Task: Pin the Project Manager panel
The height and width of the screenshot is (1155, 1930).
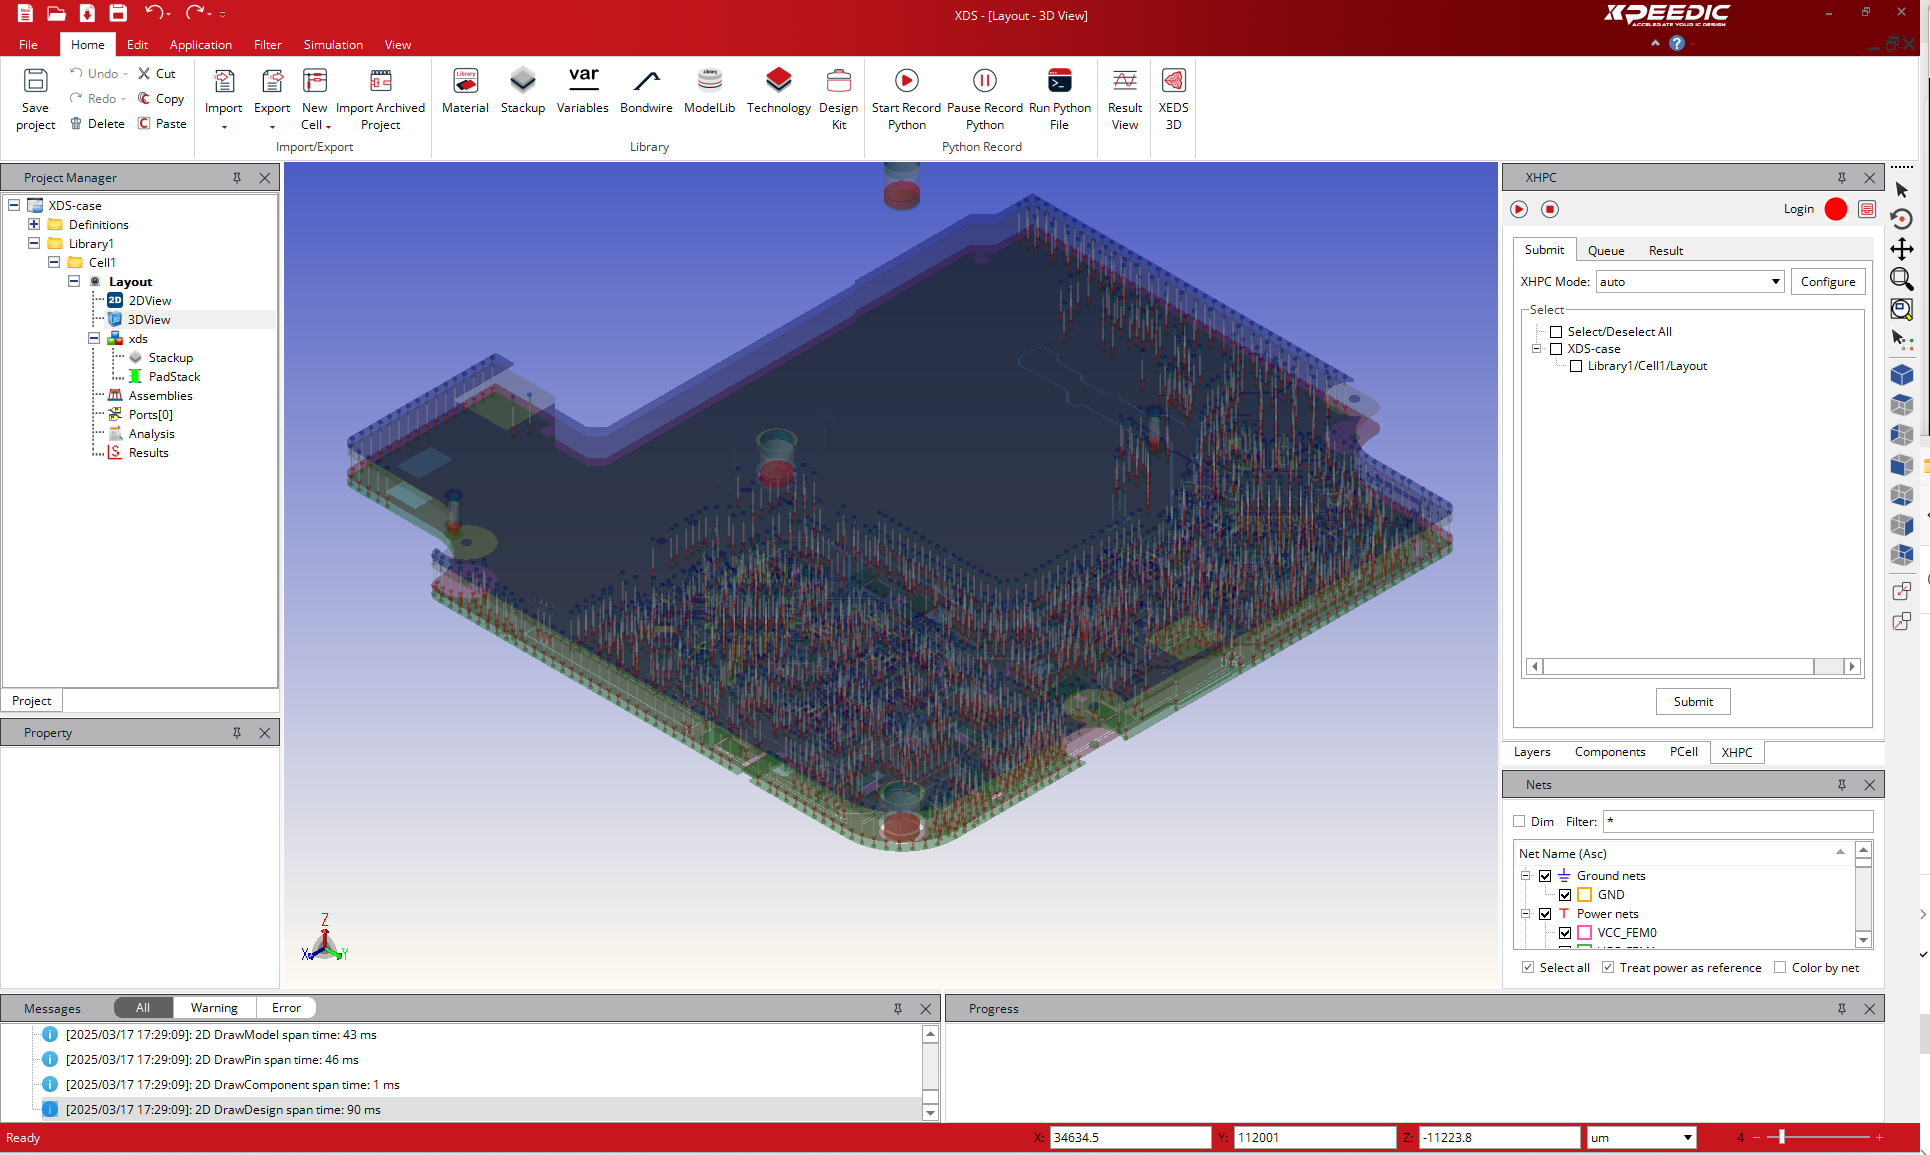Action: pos(237,178)
